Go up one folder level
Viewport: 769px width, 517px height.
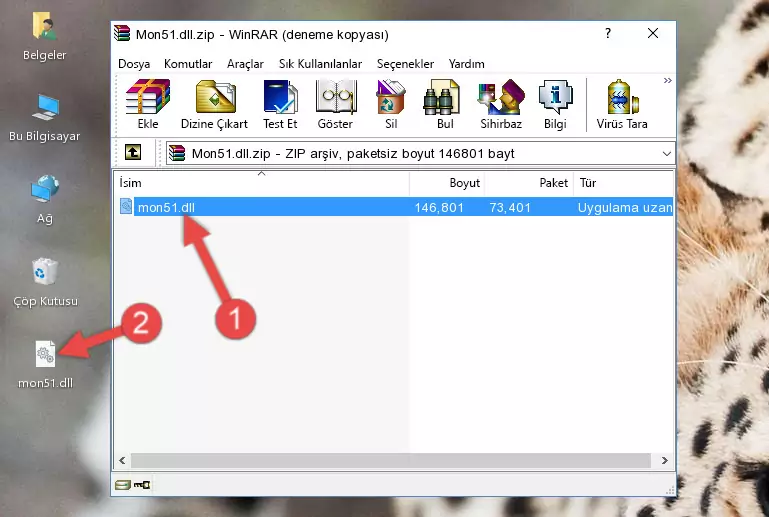pos(133,153)
